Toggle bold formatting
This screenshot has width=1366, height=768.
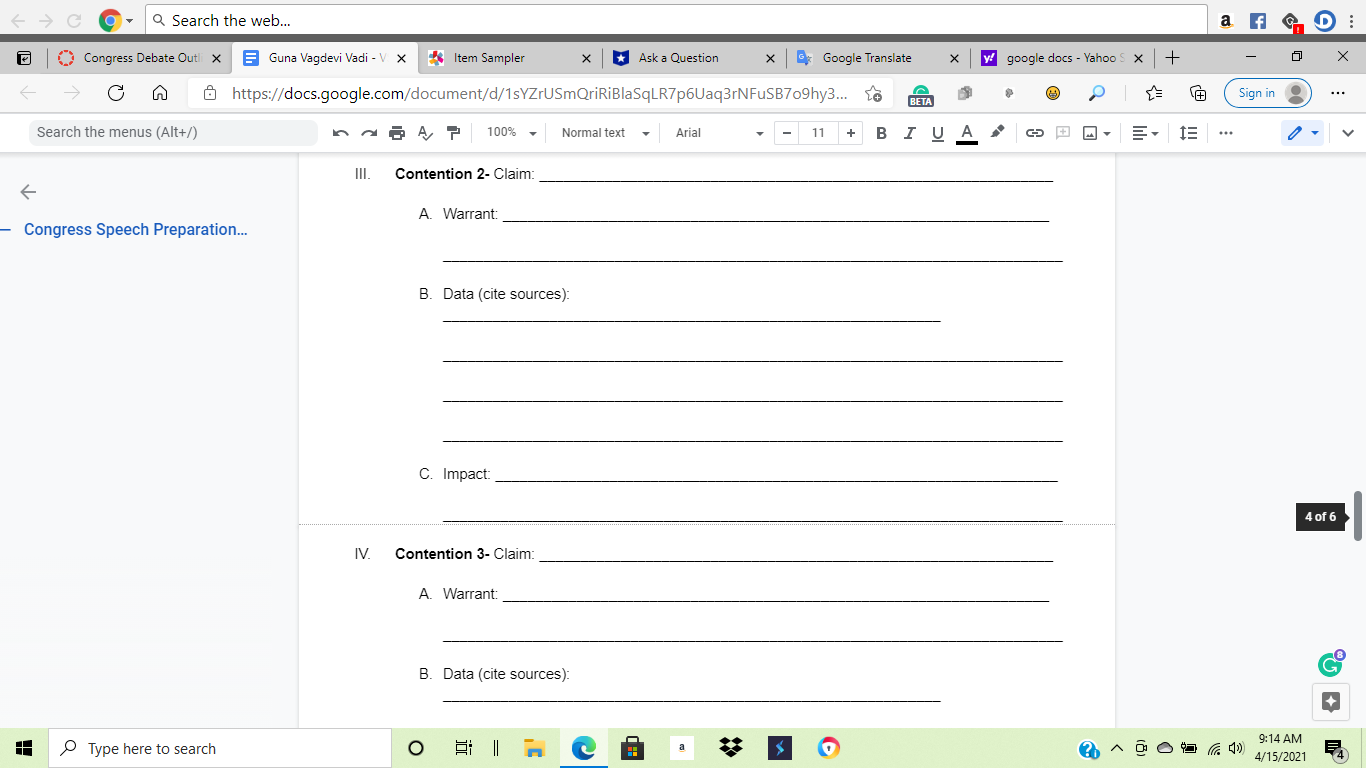pos(881,132)
